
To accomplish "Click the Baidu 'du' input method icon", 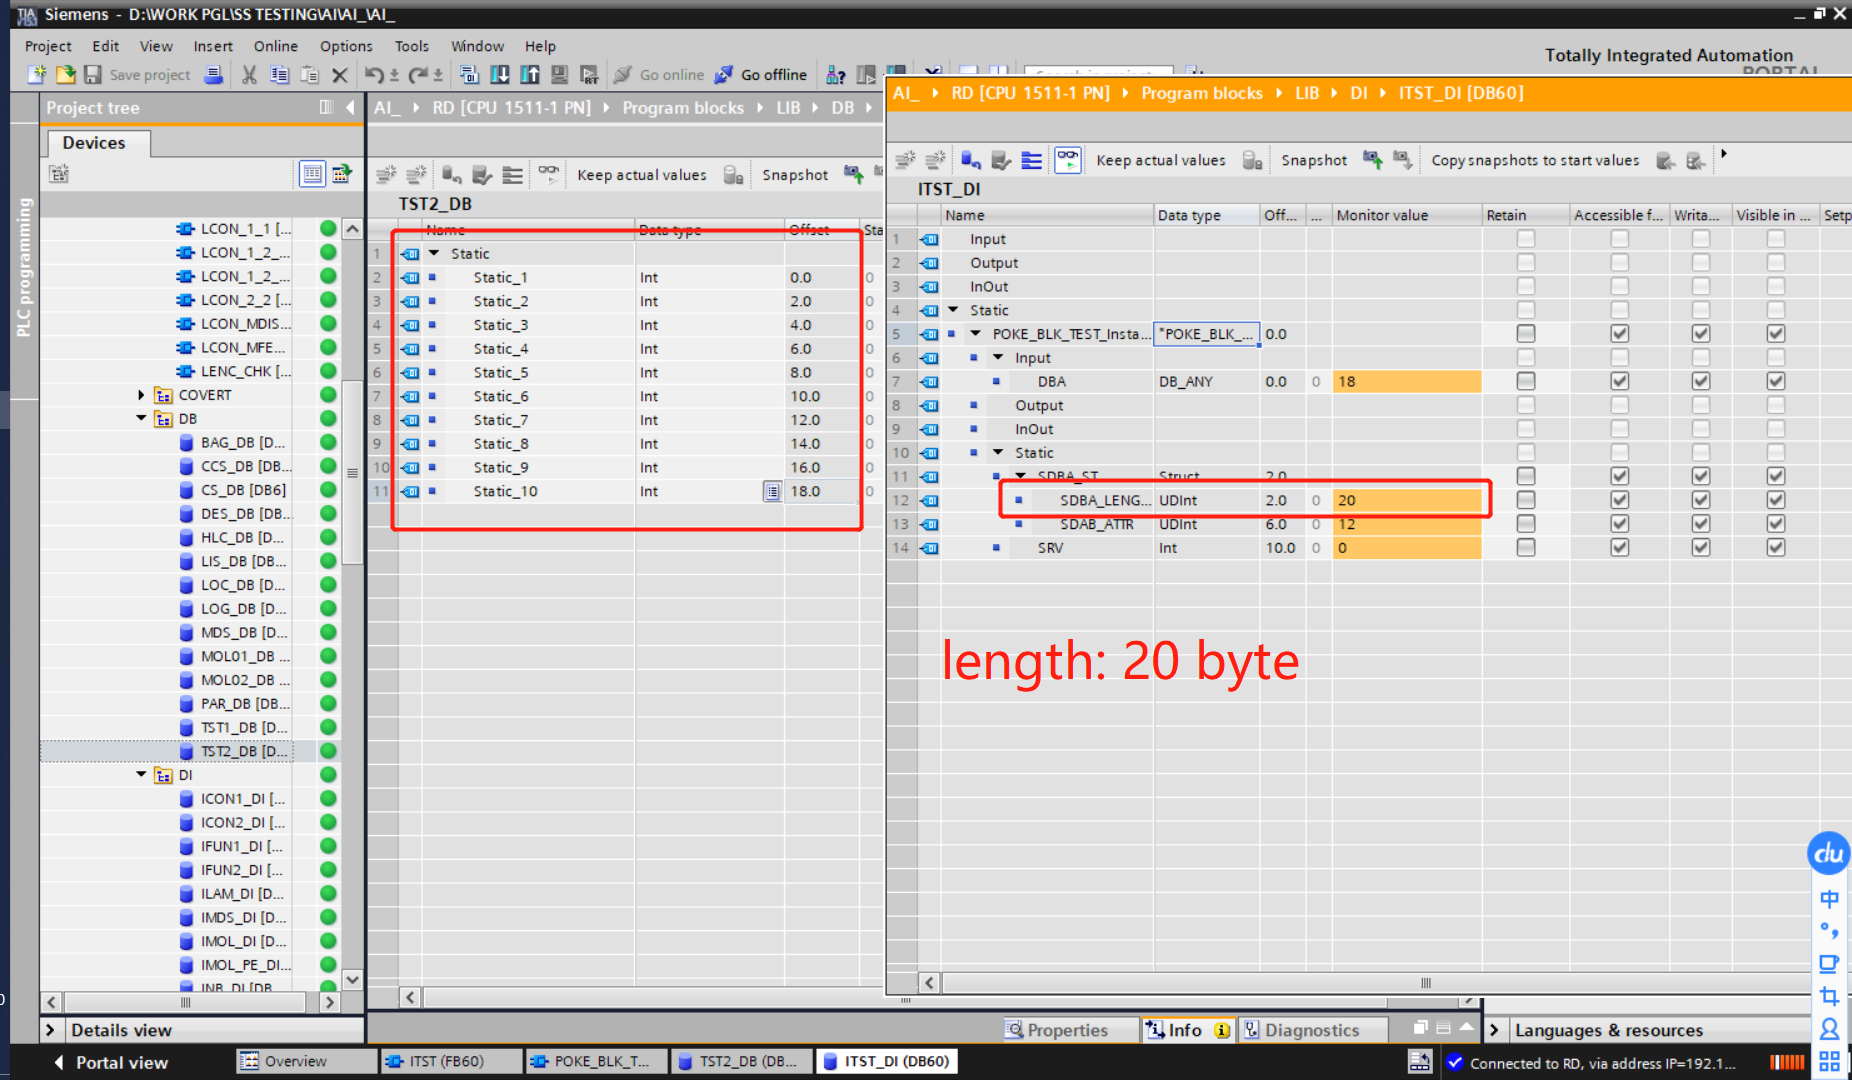I will click(1829, 853).
